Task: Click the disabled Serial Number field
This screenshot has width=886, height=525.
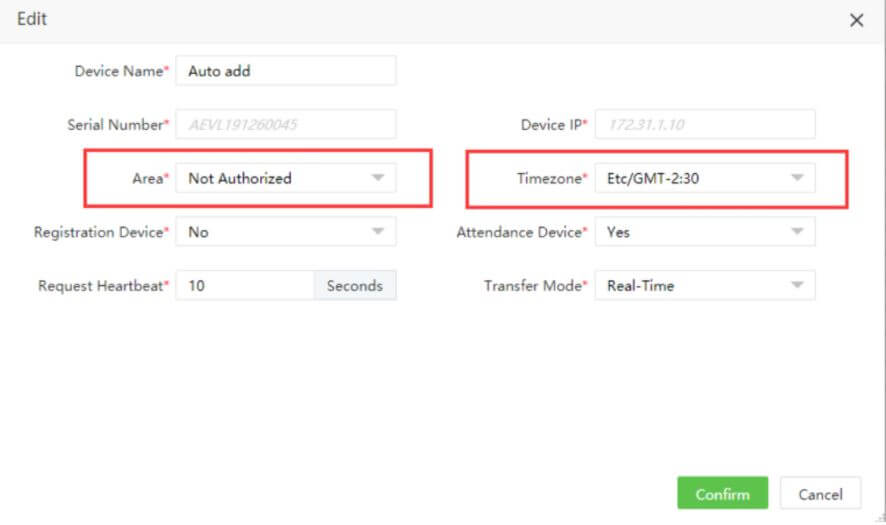Action: click(x=286, y=125)
